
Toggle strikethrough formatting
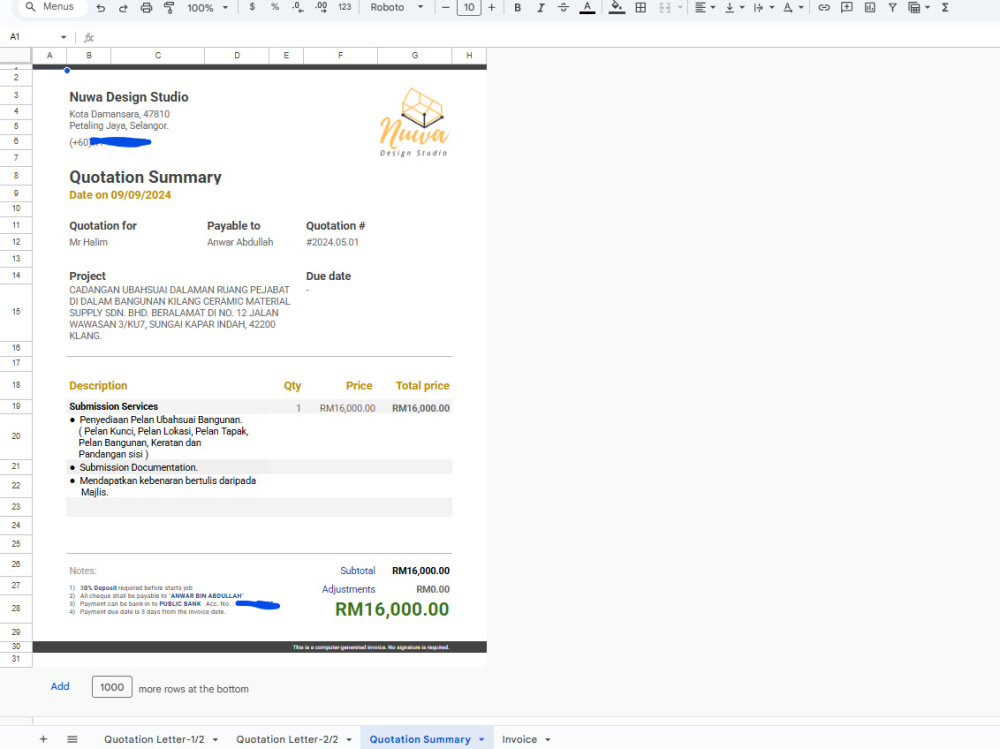(x=563, y=8)
